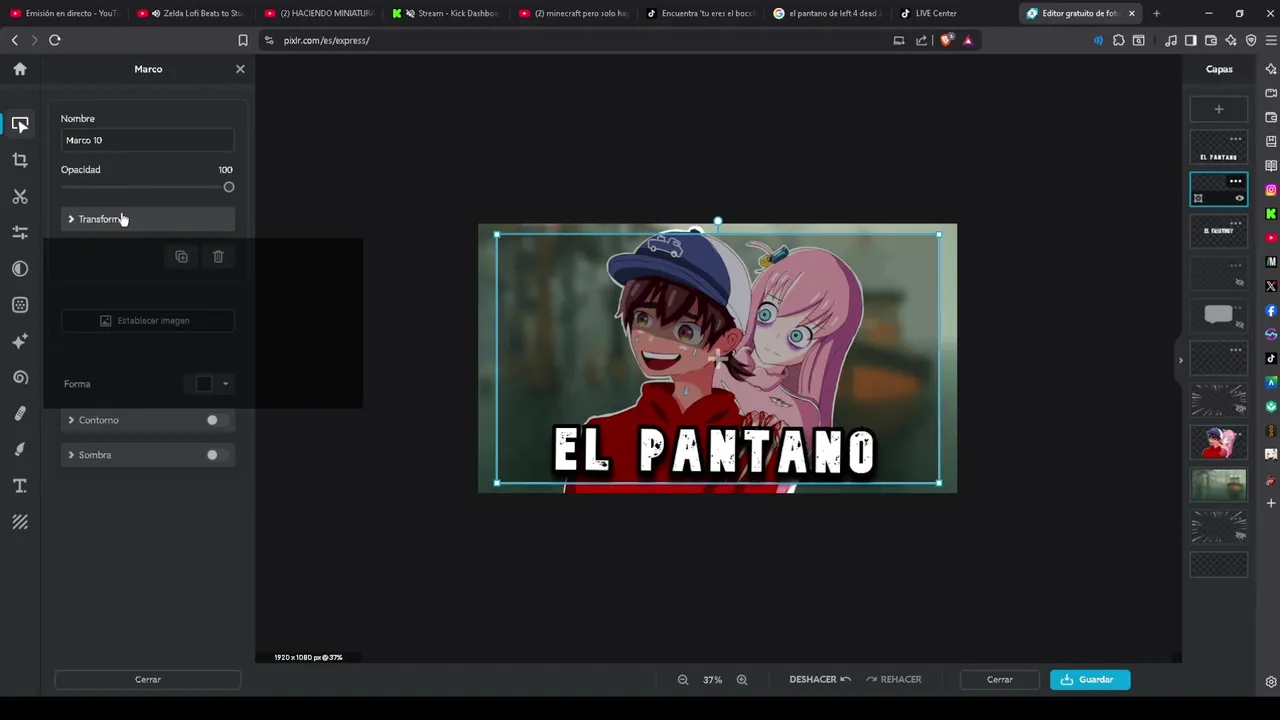This screenshot has height=720, width=1280.
Task: Click the Guardar save button
Action: tap(1090, 680)
